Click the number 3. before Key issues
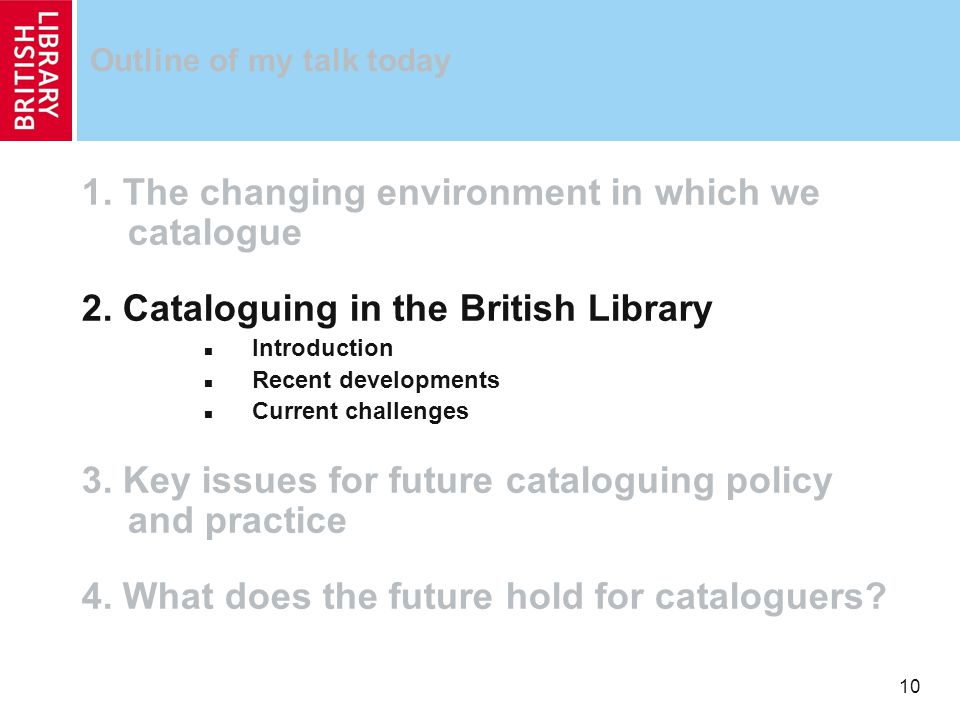The height and width of the screenshot is (720, 960). tap(97, 481)
